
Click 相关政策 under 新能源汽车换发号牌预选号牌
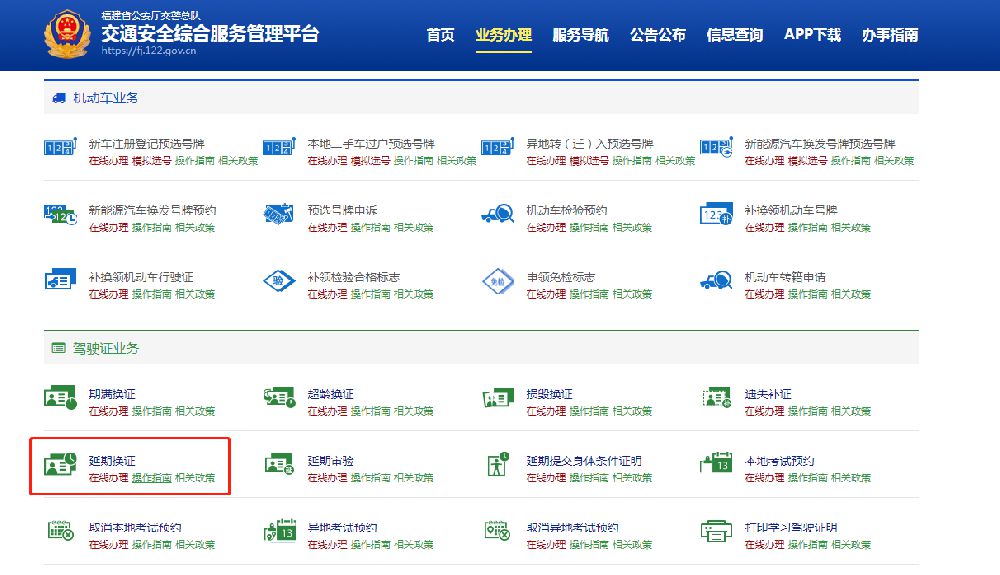click(x=894, y=161)
